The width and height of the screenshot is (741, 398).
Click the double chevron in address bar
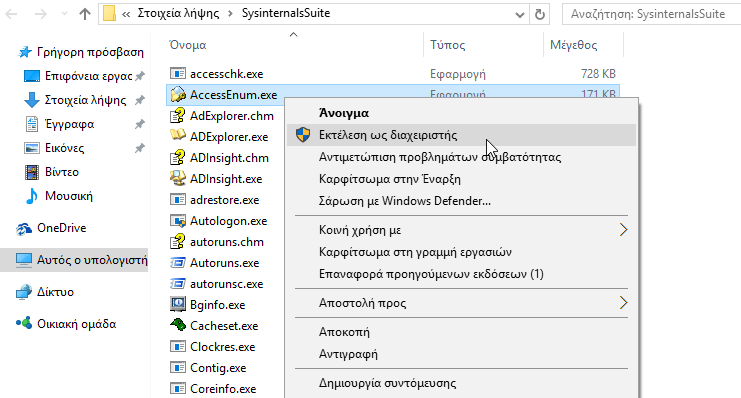coord(126,14)
